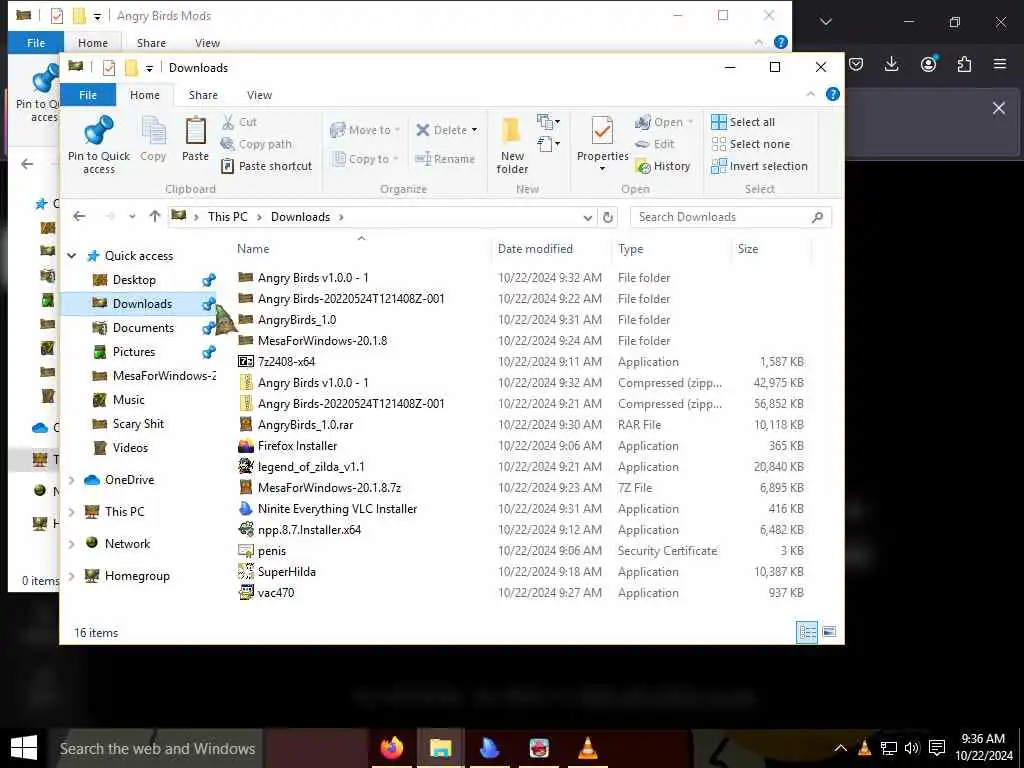This screenshot has height=768, width=1024.
Task: Expand the Network tree node
Action: tap(72, 544)
